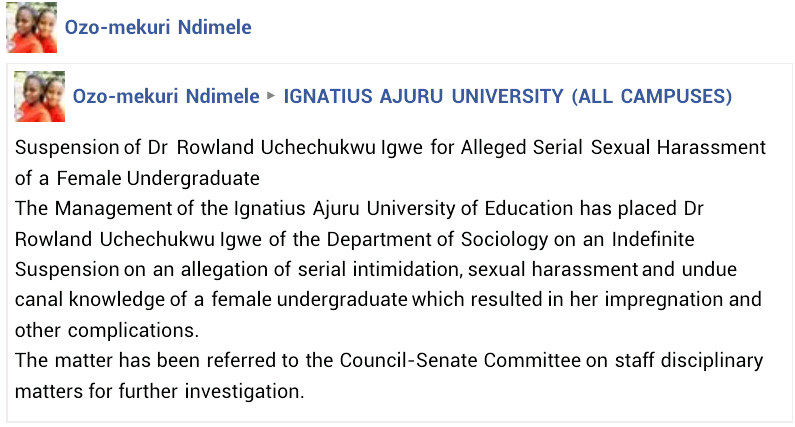Click the headline starting "Suspension of Dr Rowland"
This screenshot has width=795, height=427.
point(390,148)
